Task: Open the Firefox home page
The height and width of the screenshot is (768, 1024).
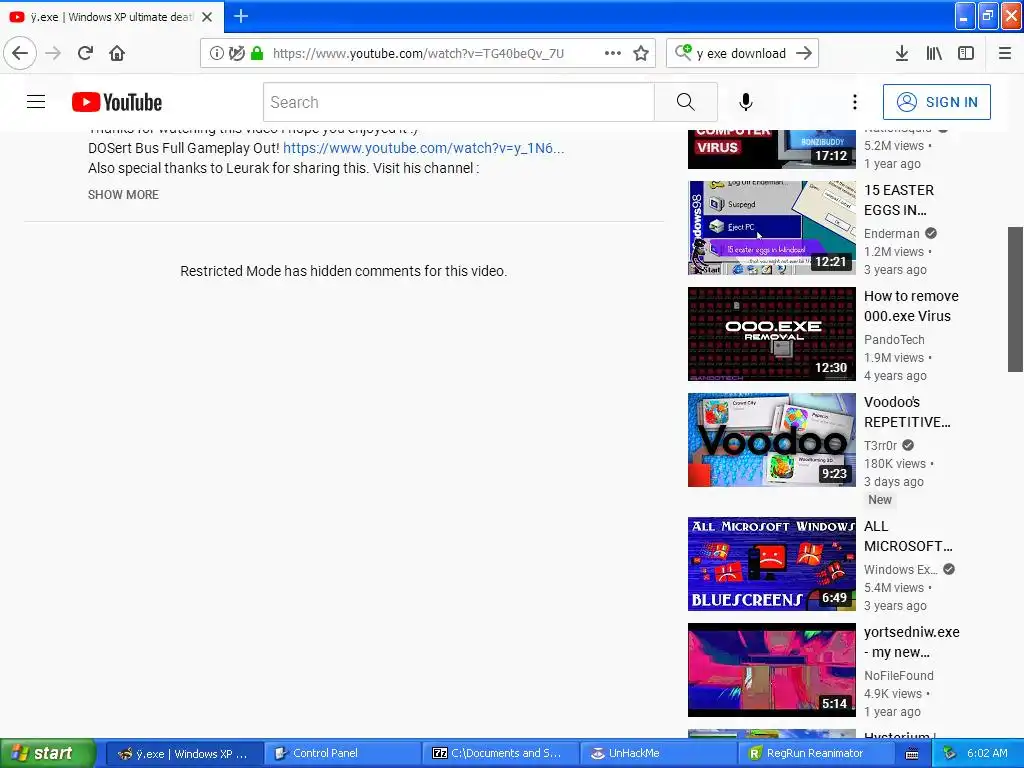Action: (x=117, y=53)
